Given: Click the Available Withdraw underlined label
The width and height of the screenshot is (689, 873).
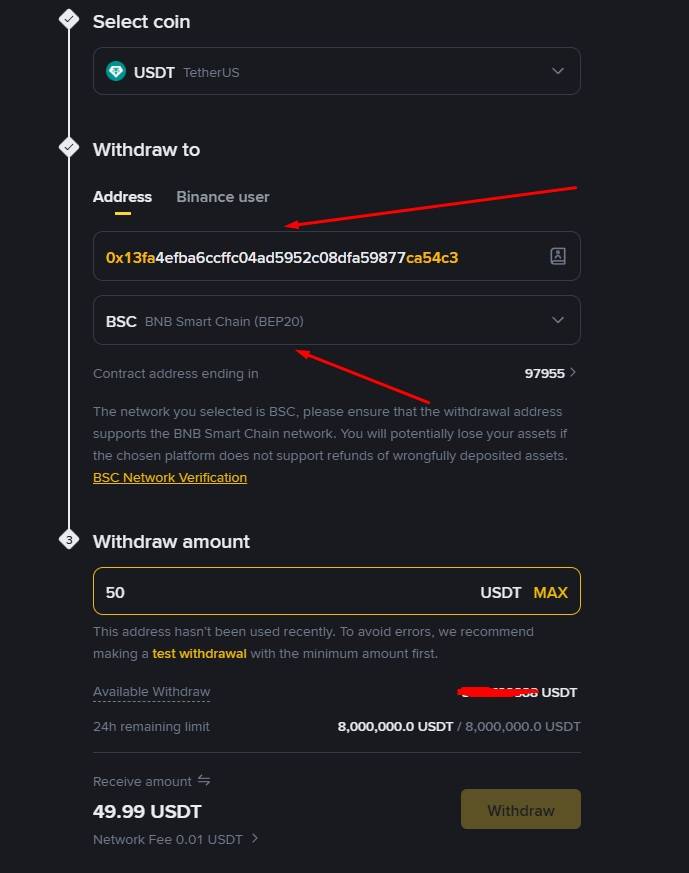Looking at the screenshot, I should pyautogui.click(x=151, y=691).
